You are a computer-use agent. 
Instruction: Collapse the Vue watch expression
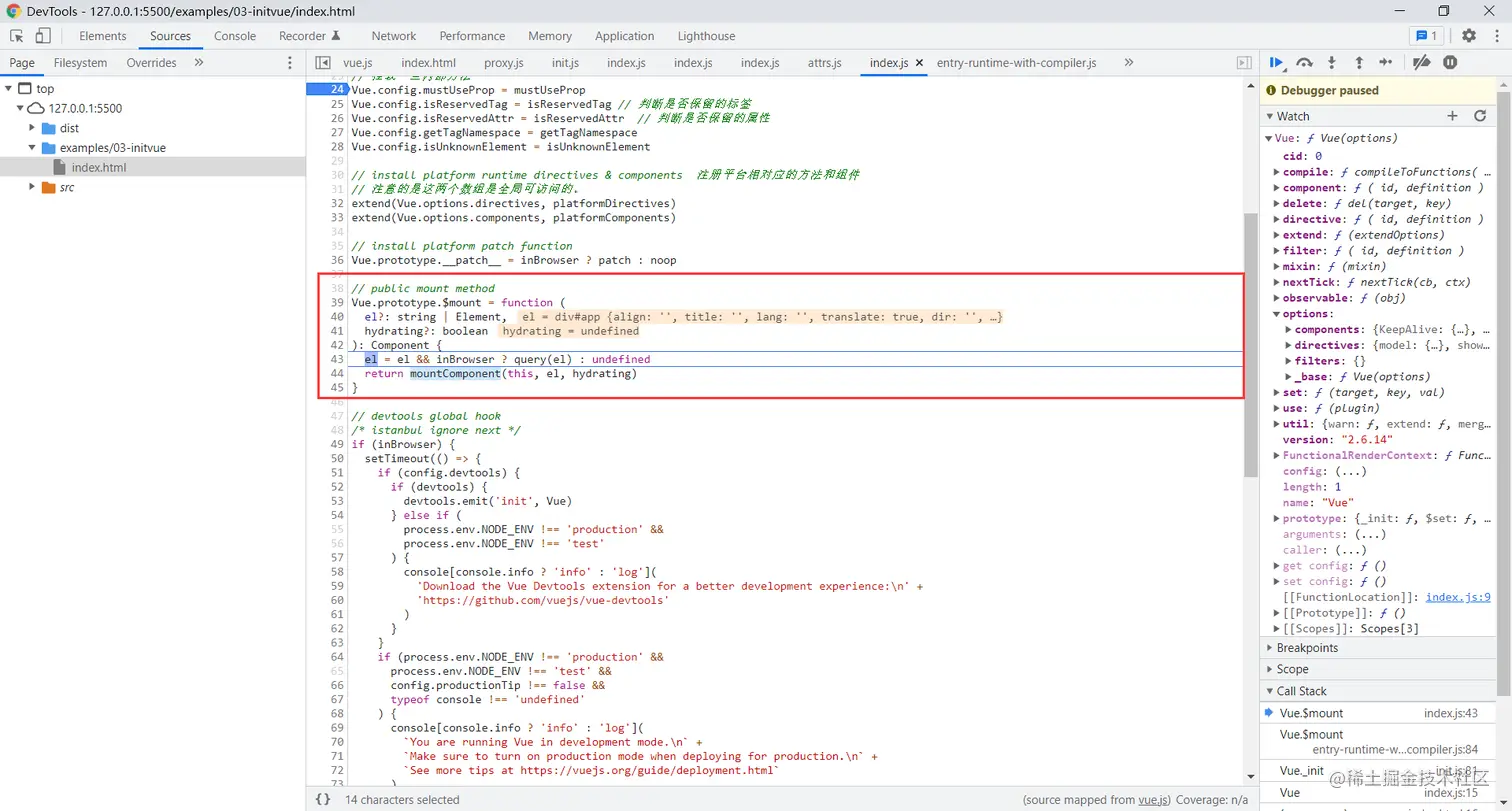1271,137
